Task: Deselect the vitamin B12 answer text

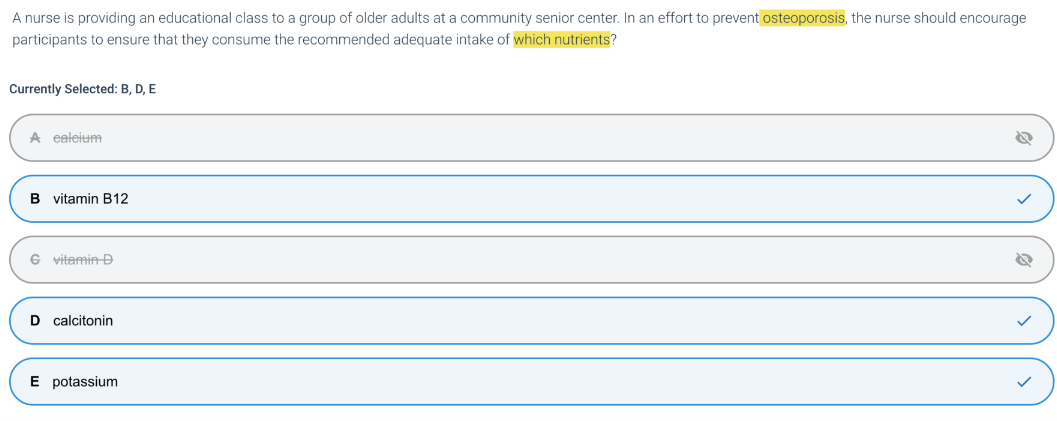Action: point(90,199)
